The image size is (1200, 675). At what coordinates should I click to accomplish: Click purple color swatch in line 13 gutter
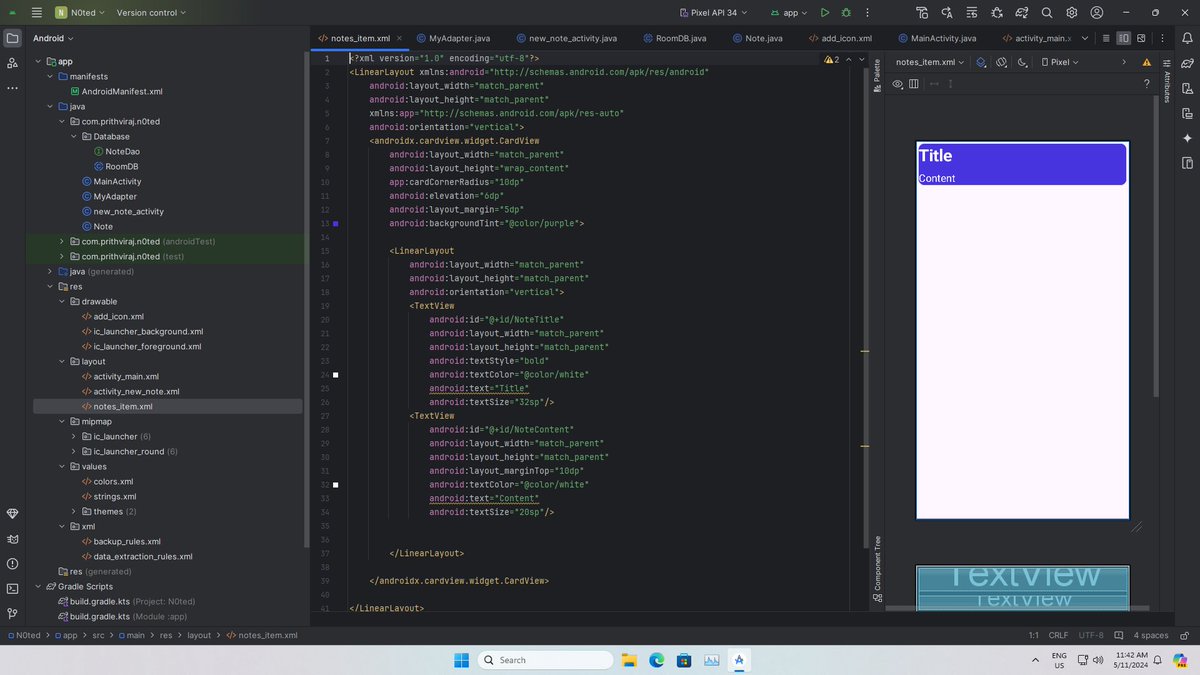click(335, 224)
